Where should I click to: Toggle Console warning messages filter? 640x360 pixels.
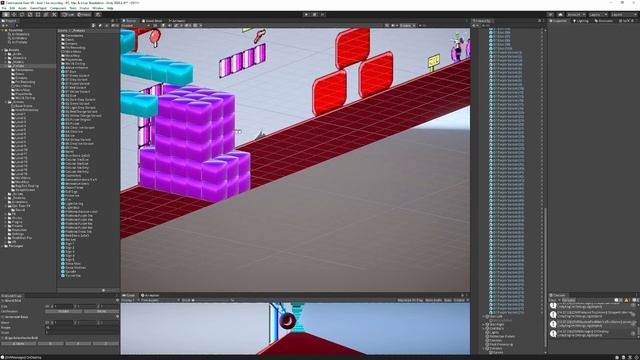627,300
